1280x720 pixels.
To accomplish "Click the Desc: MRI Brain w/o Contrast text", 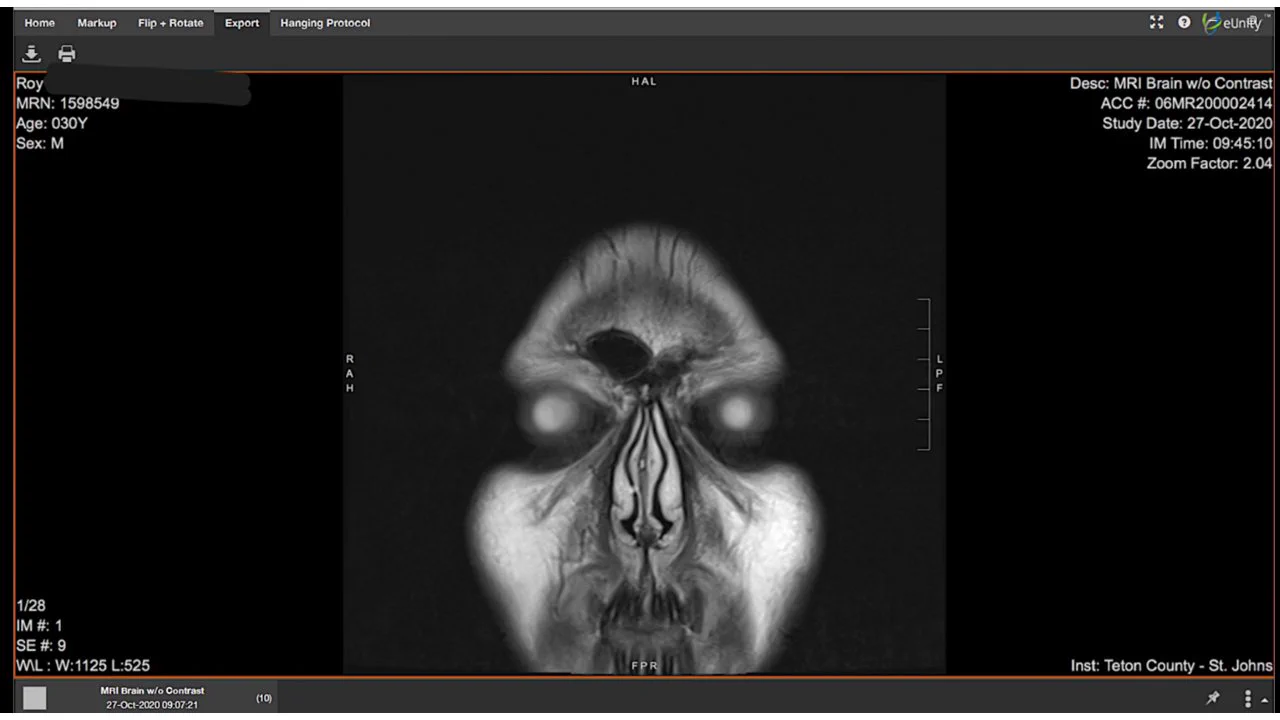I will 1171,84.
